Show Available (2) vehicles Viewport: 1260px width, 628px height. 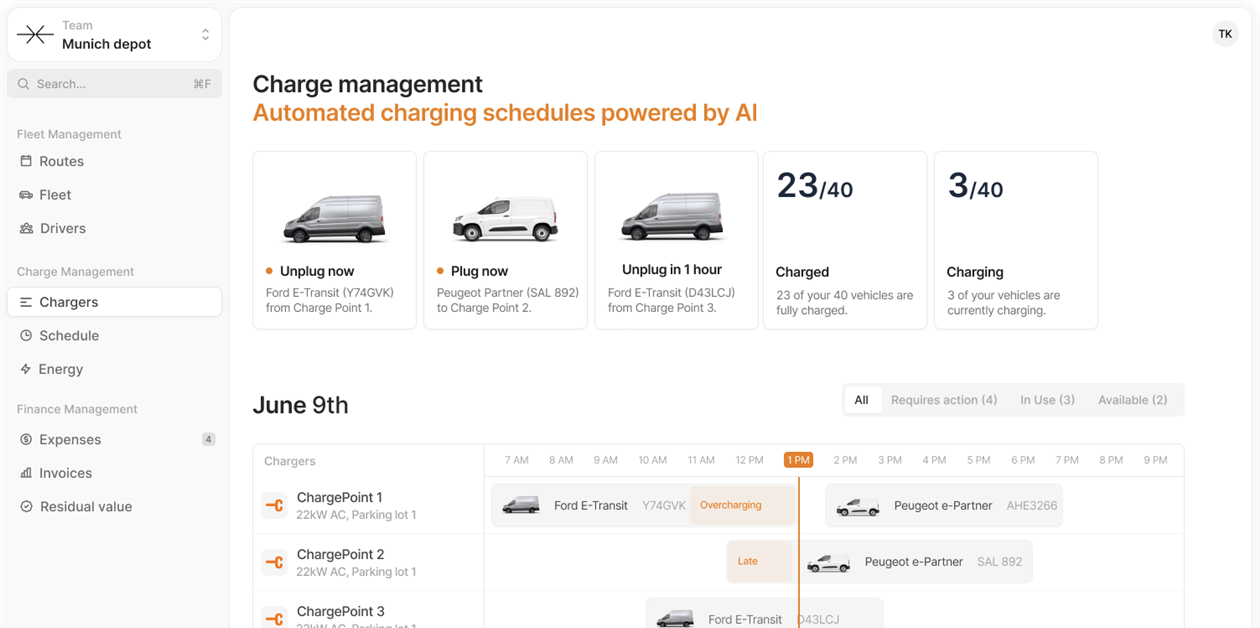pos(1134,399)
